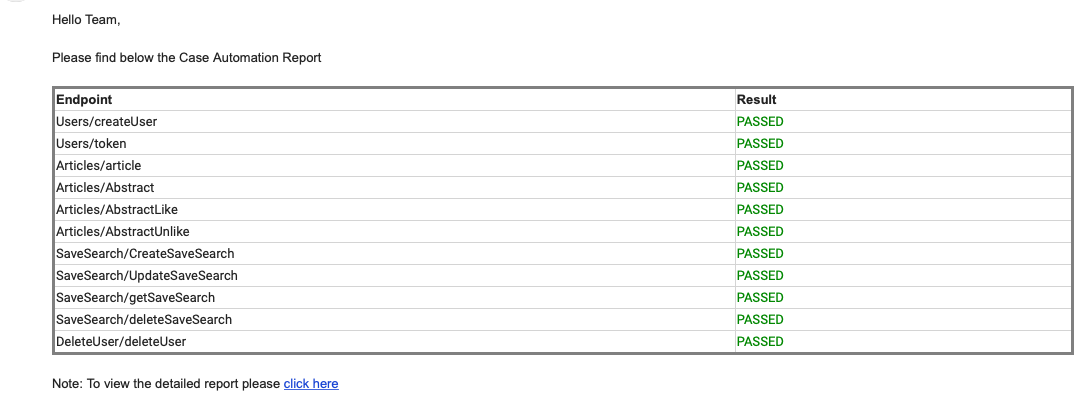
Task: Click the Articles/Abstract endpoint cell
Action: [105, 188]
